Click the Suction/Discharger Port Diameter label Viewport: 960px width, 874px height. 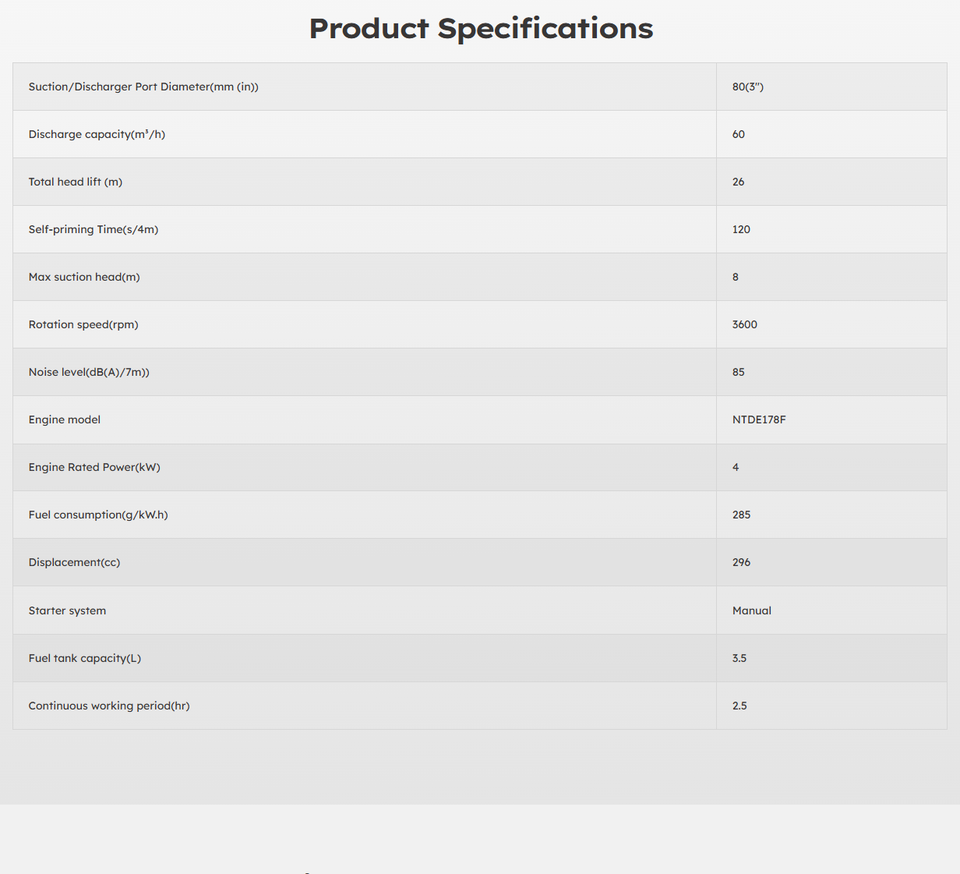143,87
